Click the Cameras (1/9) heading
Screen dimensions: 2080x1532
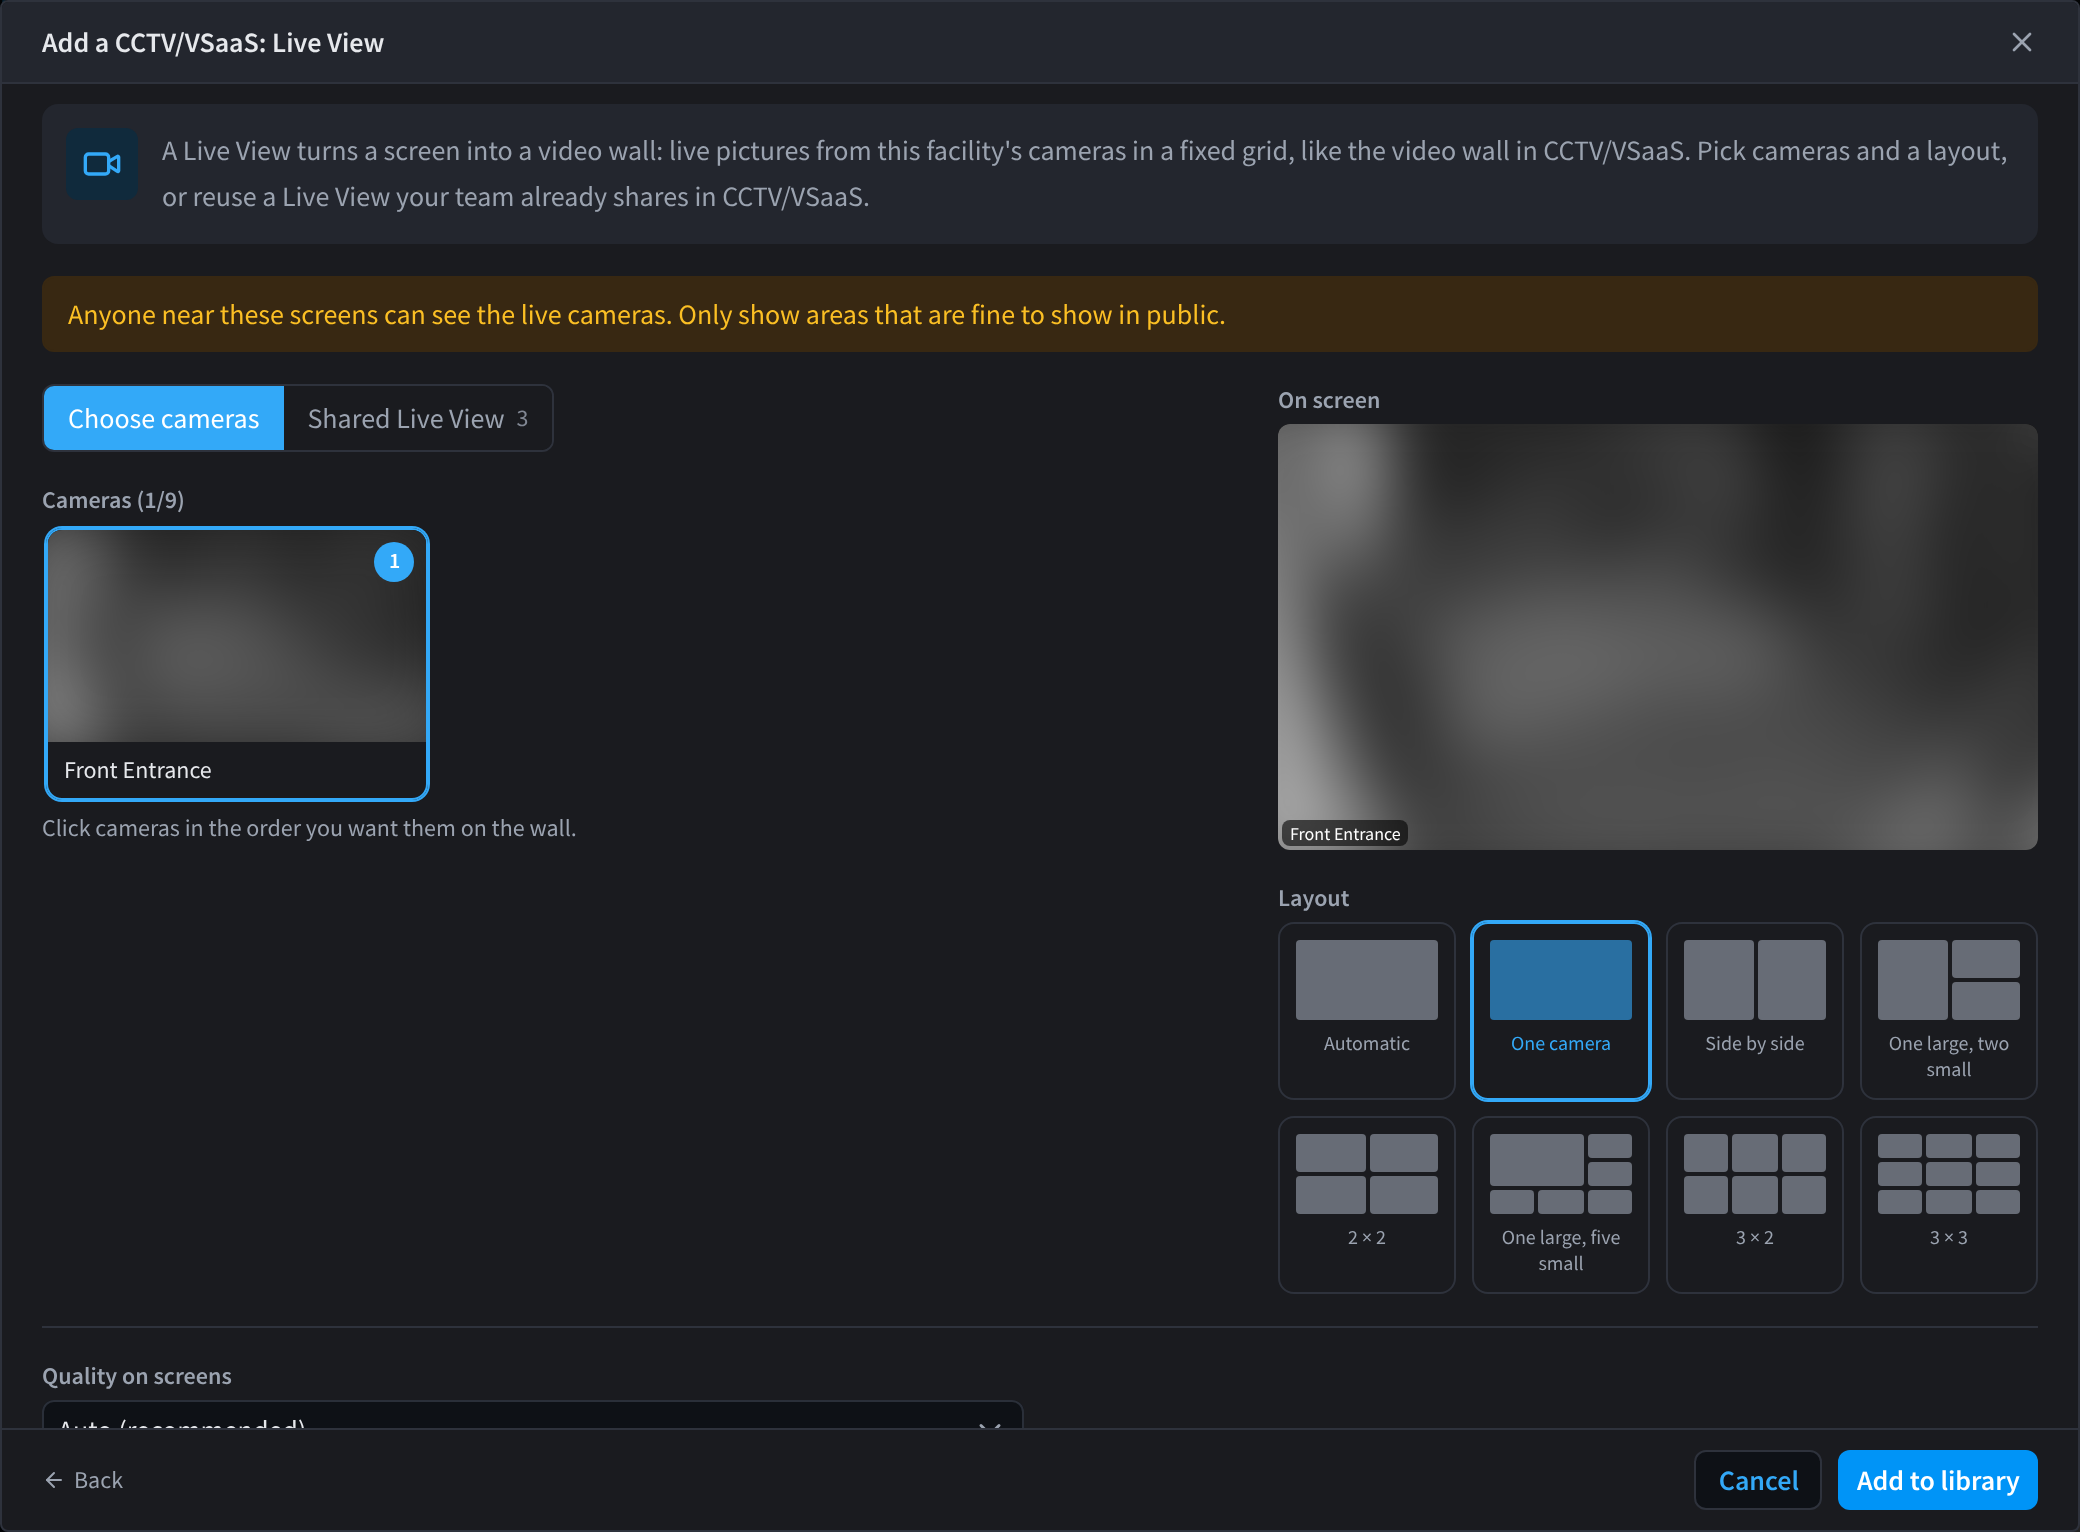tap(113, 500)
